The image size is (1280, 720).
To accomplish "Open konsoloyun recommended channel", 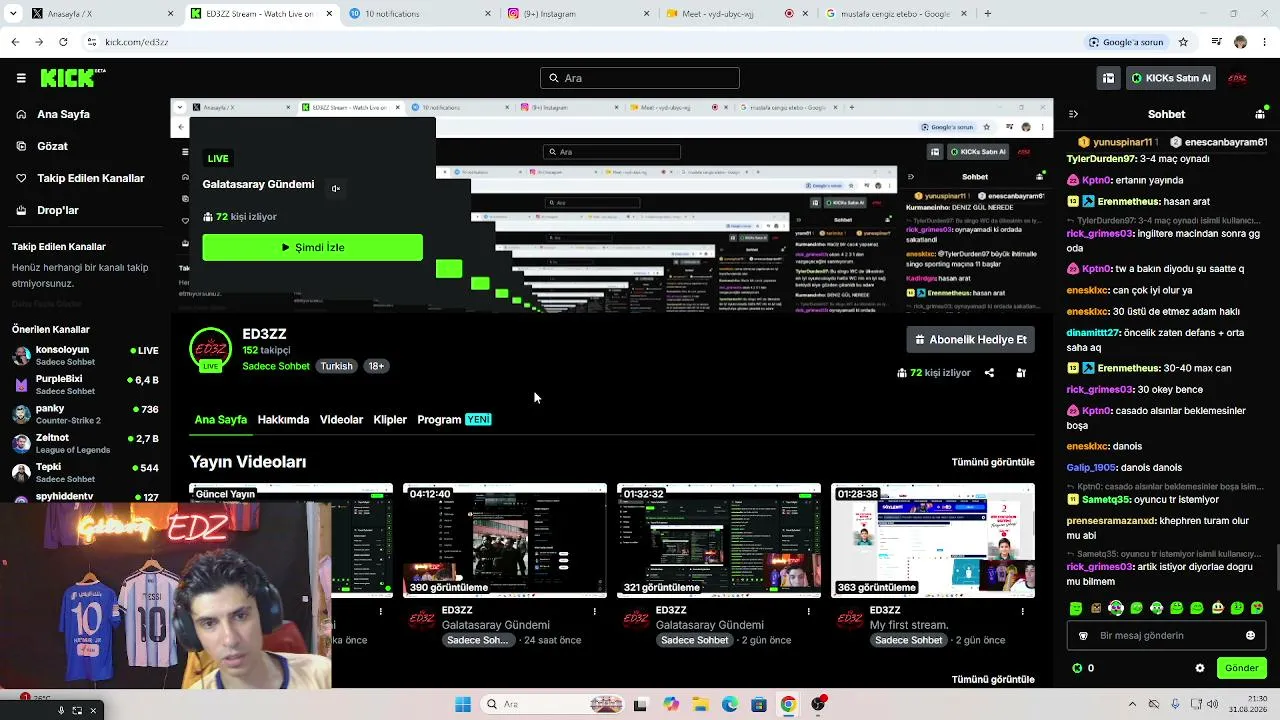I will click(85, 356).
